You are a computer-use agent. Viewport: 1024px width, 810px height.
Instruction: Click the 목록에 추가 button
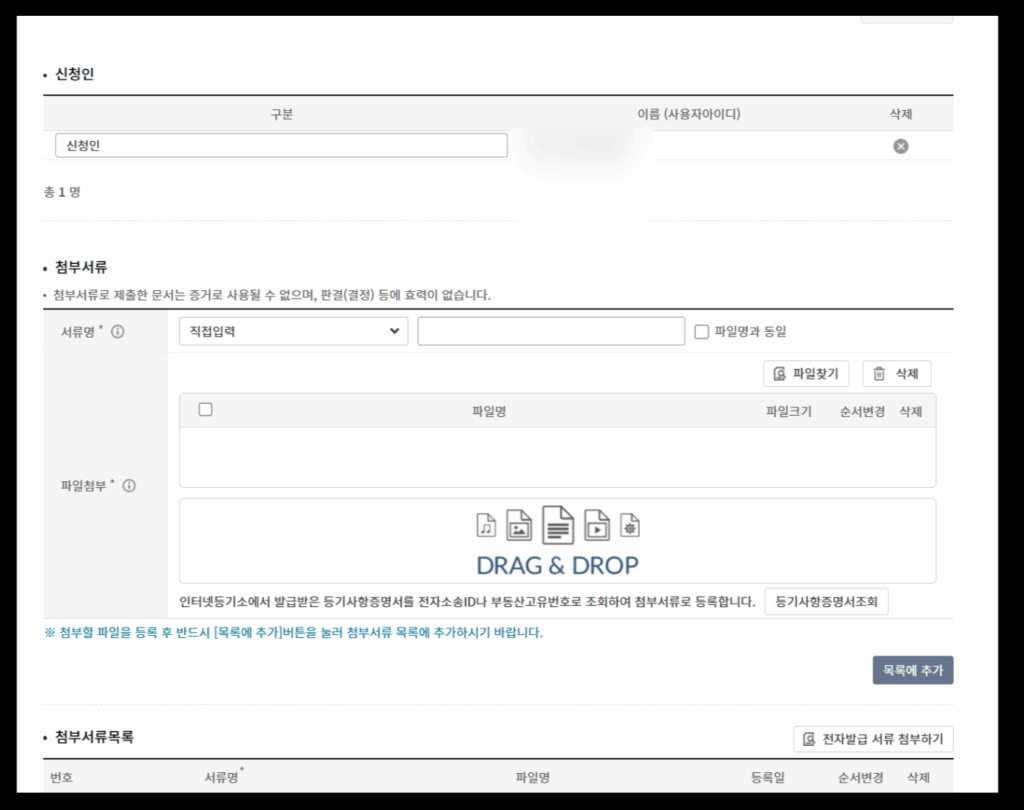(912, 670)
